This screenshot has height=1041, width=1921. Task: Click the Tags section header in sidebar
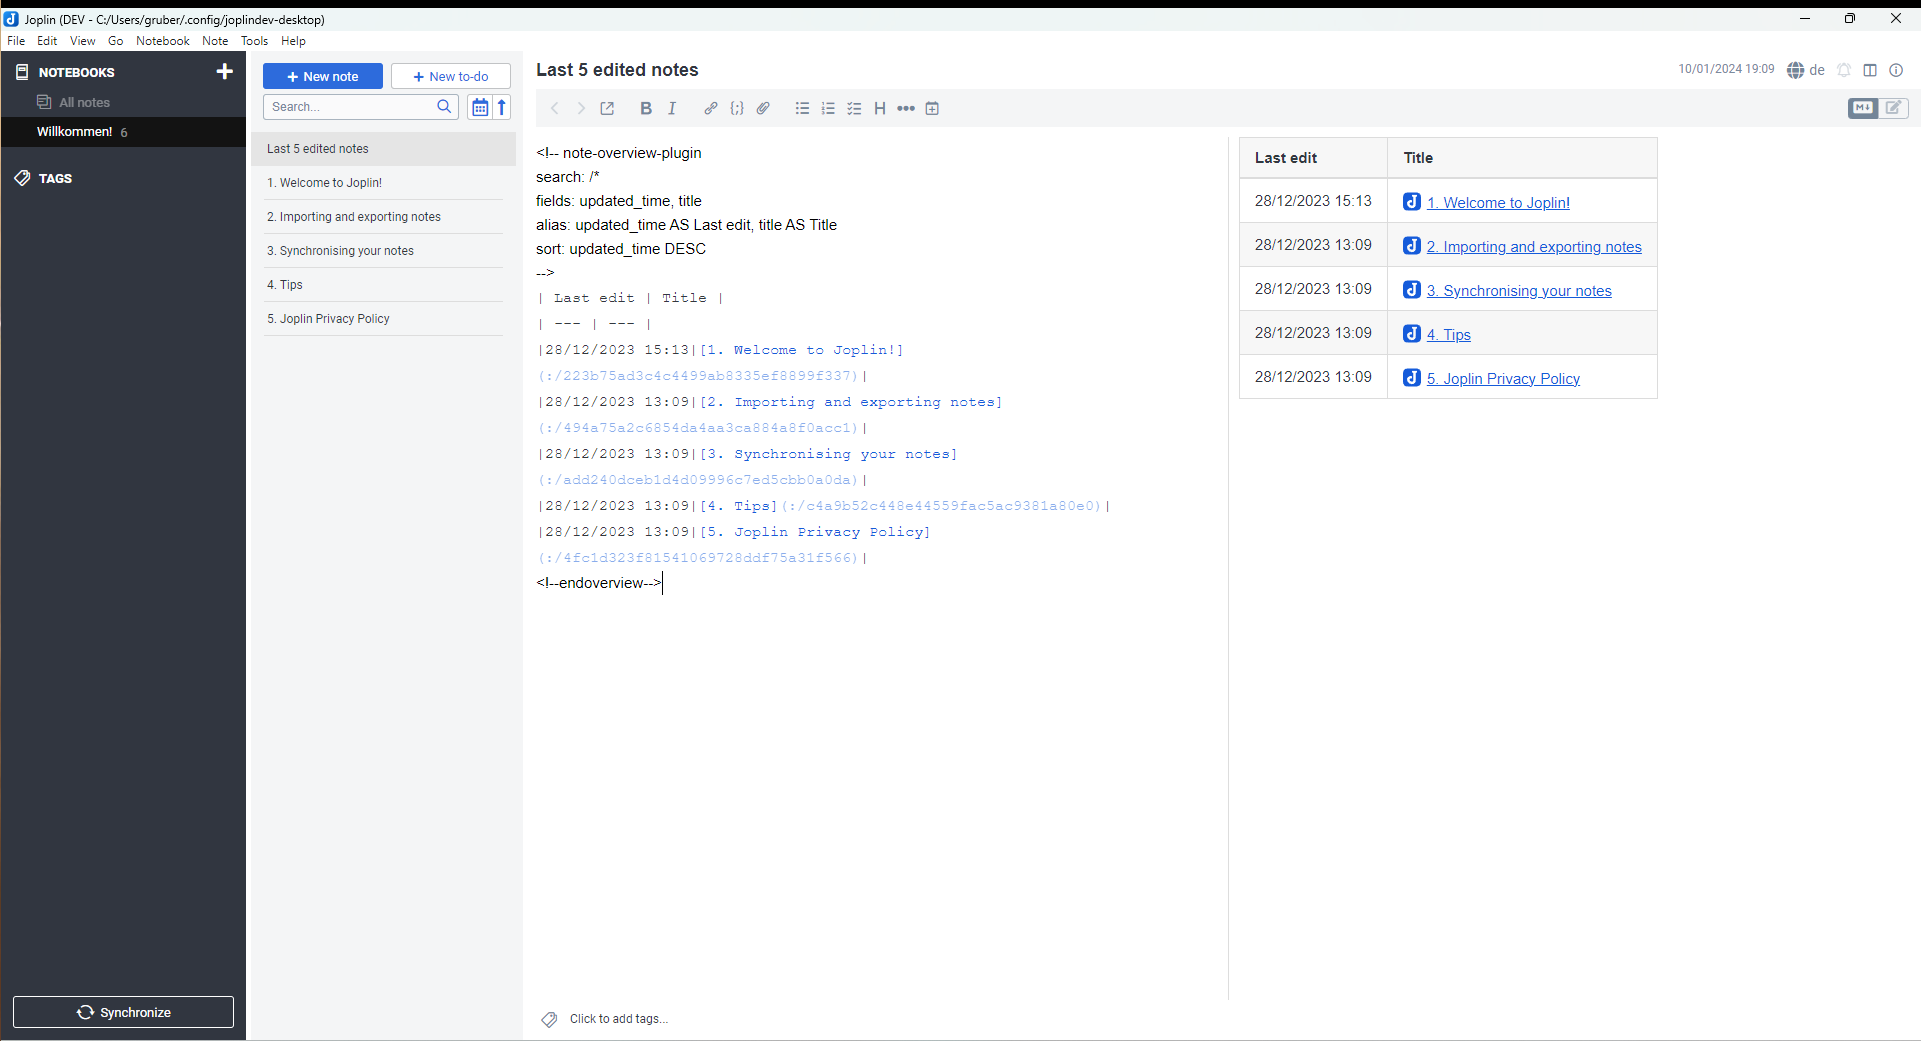pos(55,178)
